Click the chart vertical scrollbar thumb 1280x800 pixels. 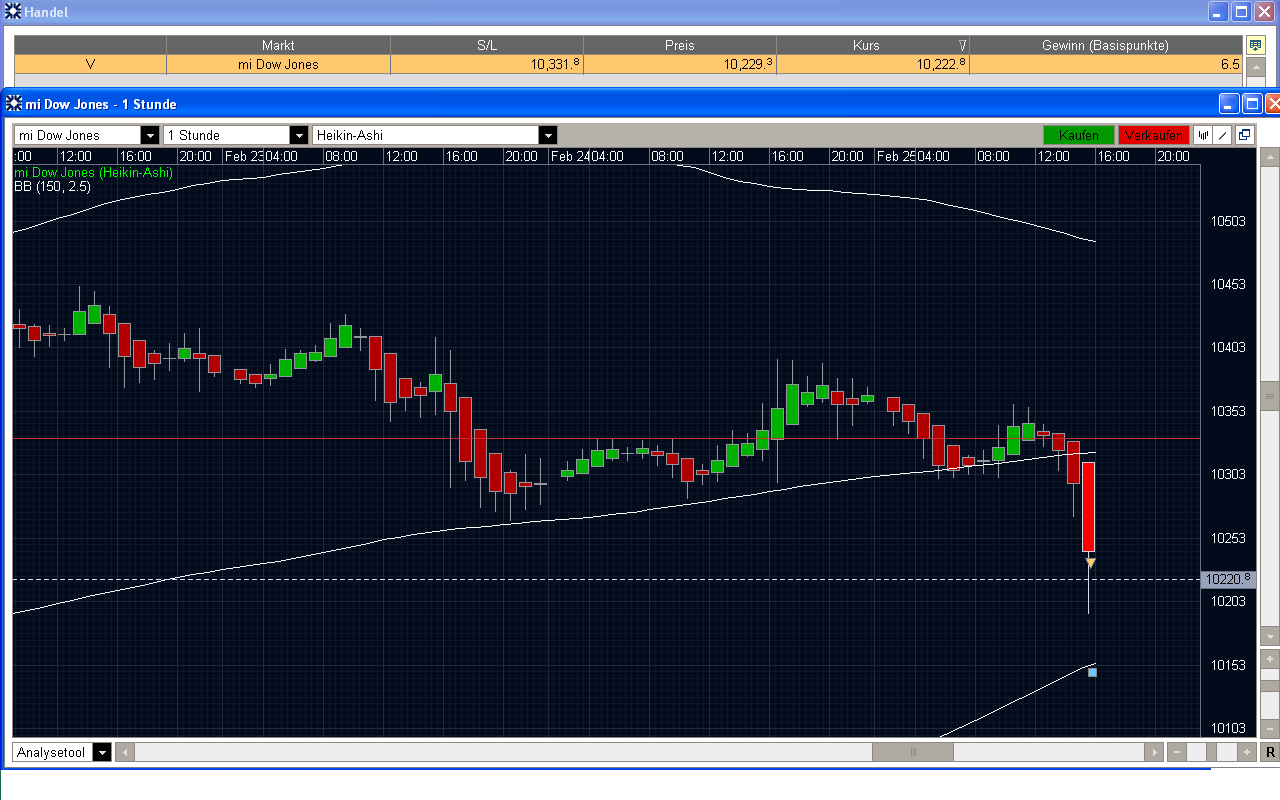pyautogui.click(x=1270, y=396)
